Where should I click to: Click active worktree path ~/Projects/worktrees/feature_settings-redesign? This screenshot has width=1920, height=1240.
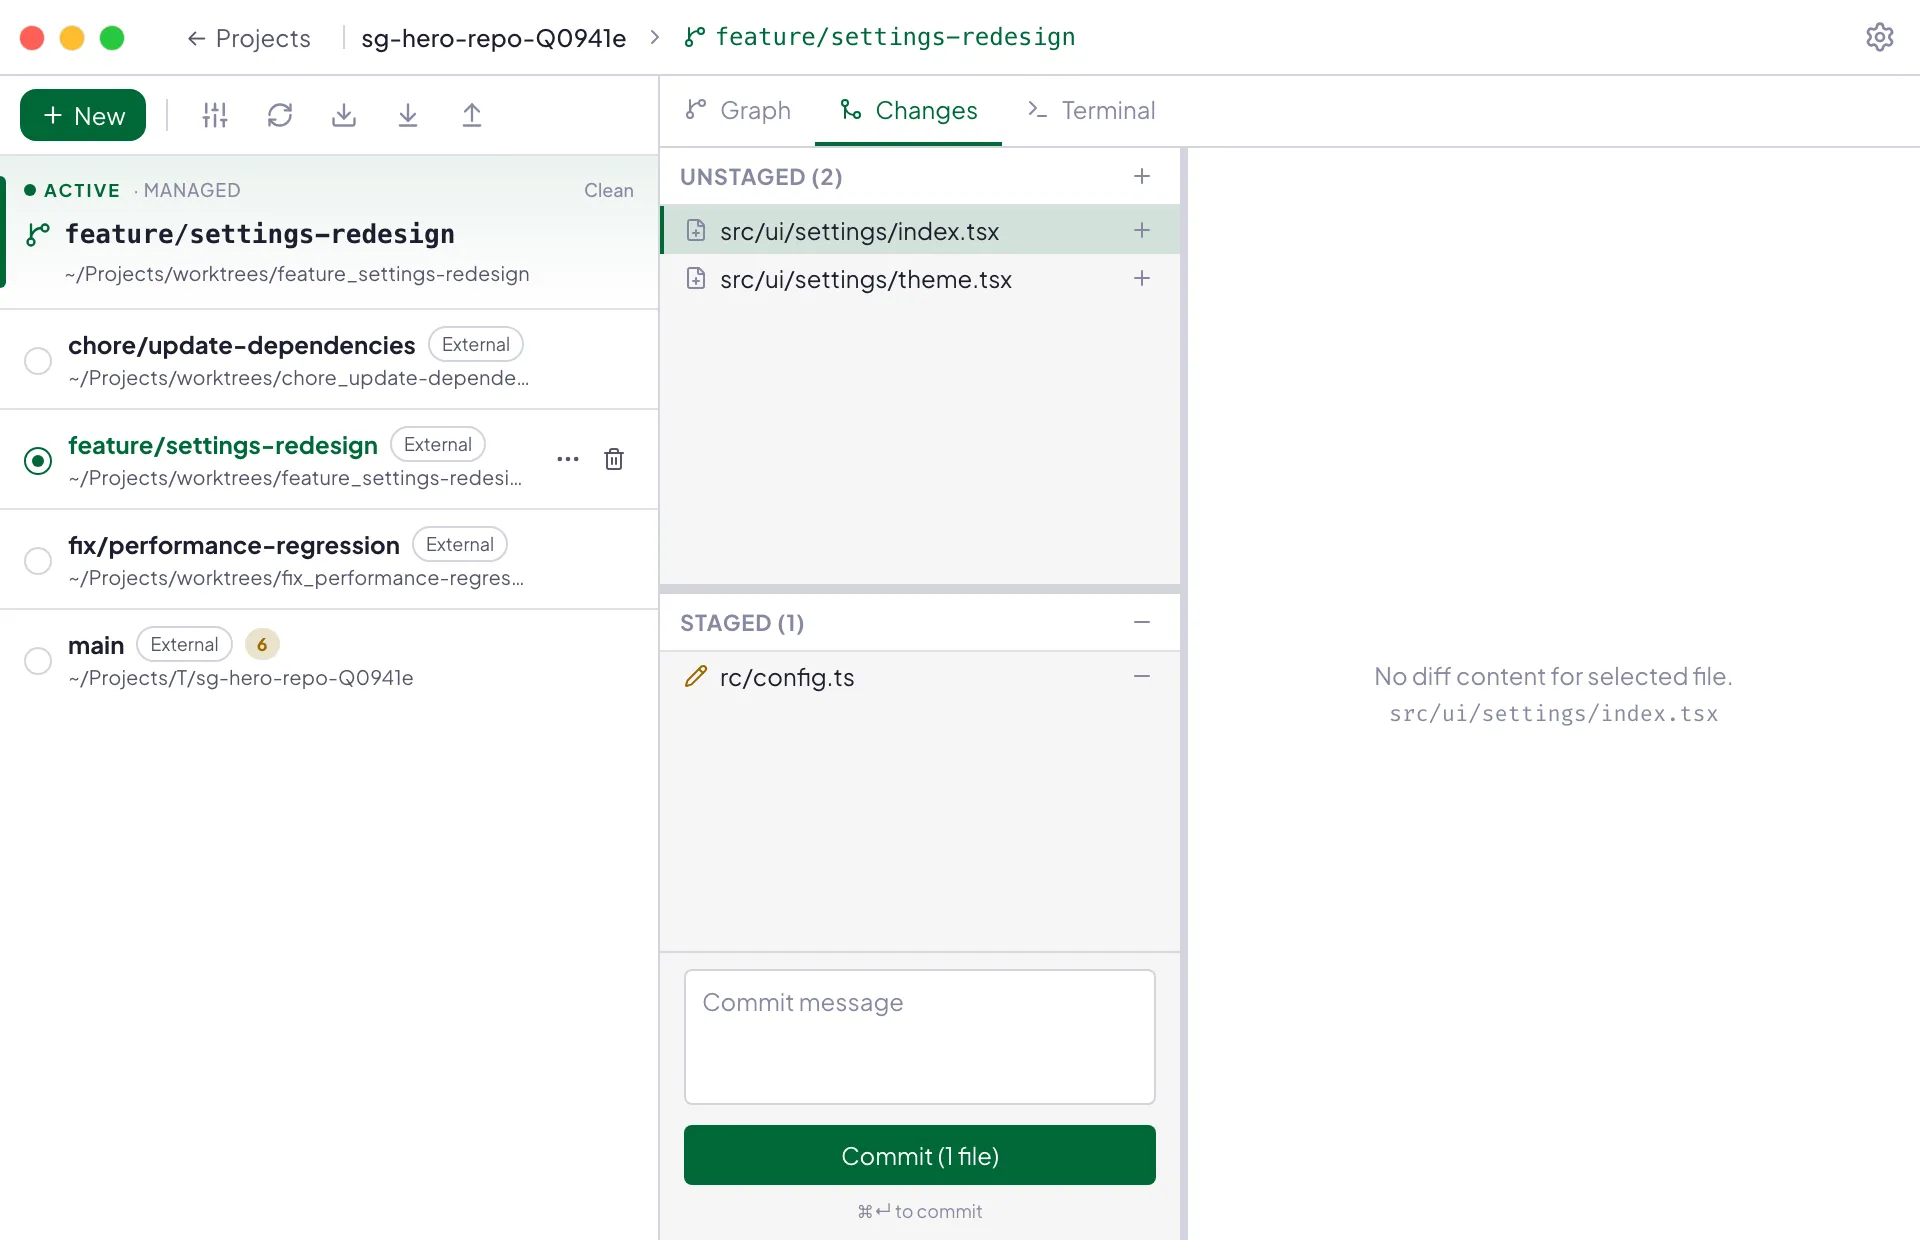[297, 274]
